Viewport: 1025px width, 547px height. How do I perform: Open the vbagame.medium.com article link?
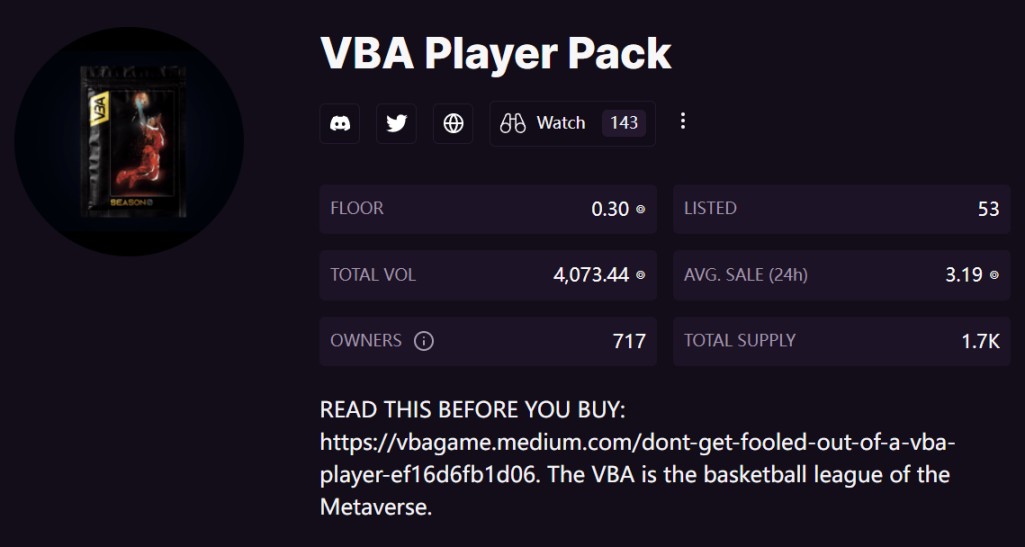[x=637, y=459]
